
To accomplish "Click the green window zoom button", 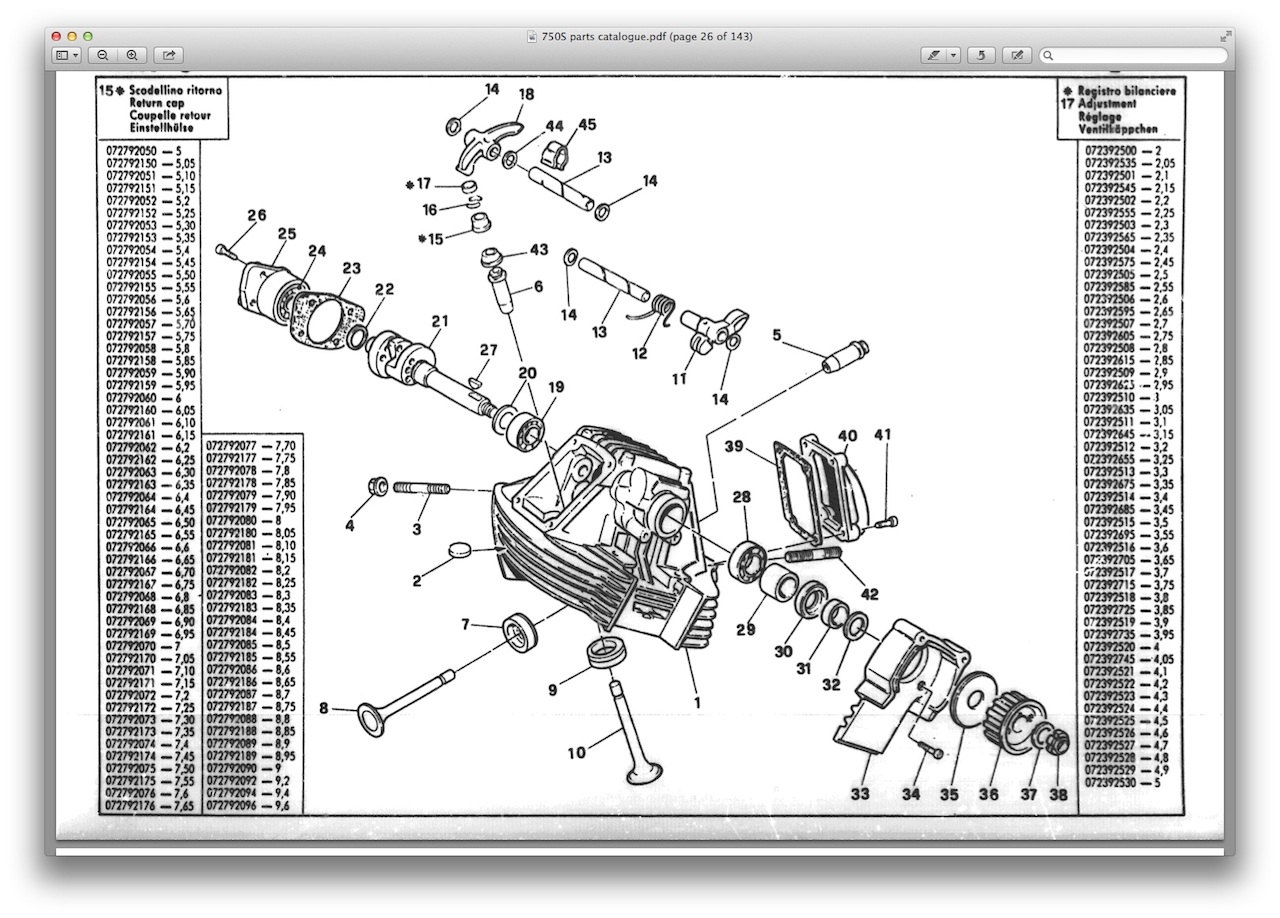I will click(88, 37).
